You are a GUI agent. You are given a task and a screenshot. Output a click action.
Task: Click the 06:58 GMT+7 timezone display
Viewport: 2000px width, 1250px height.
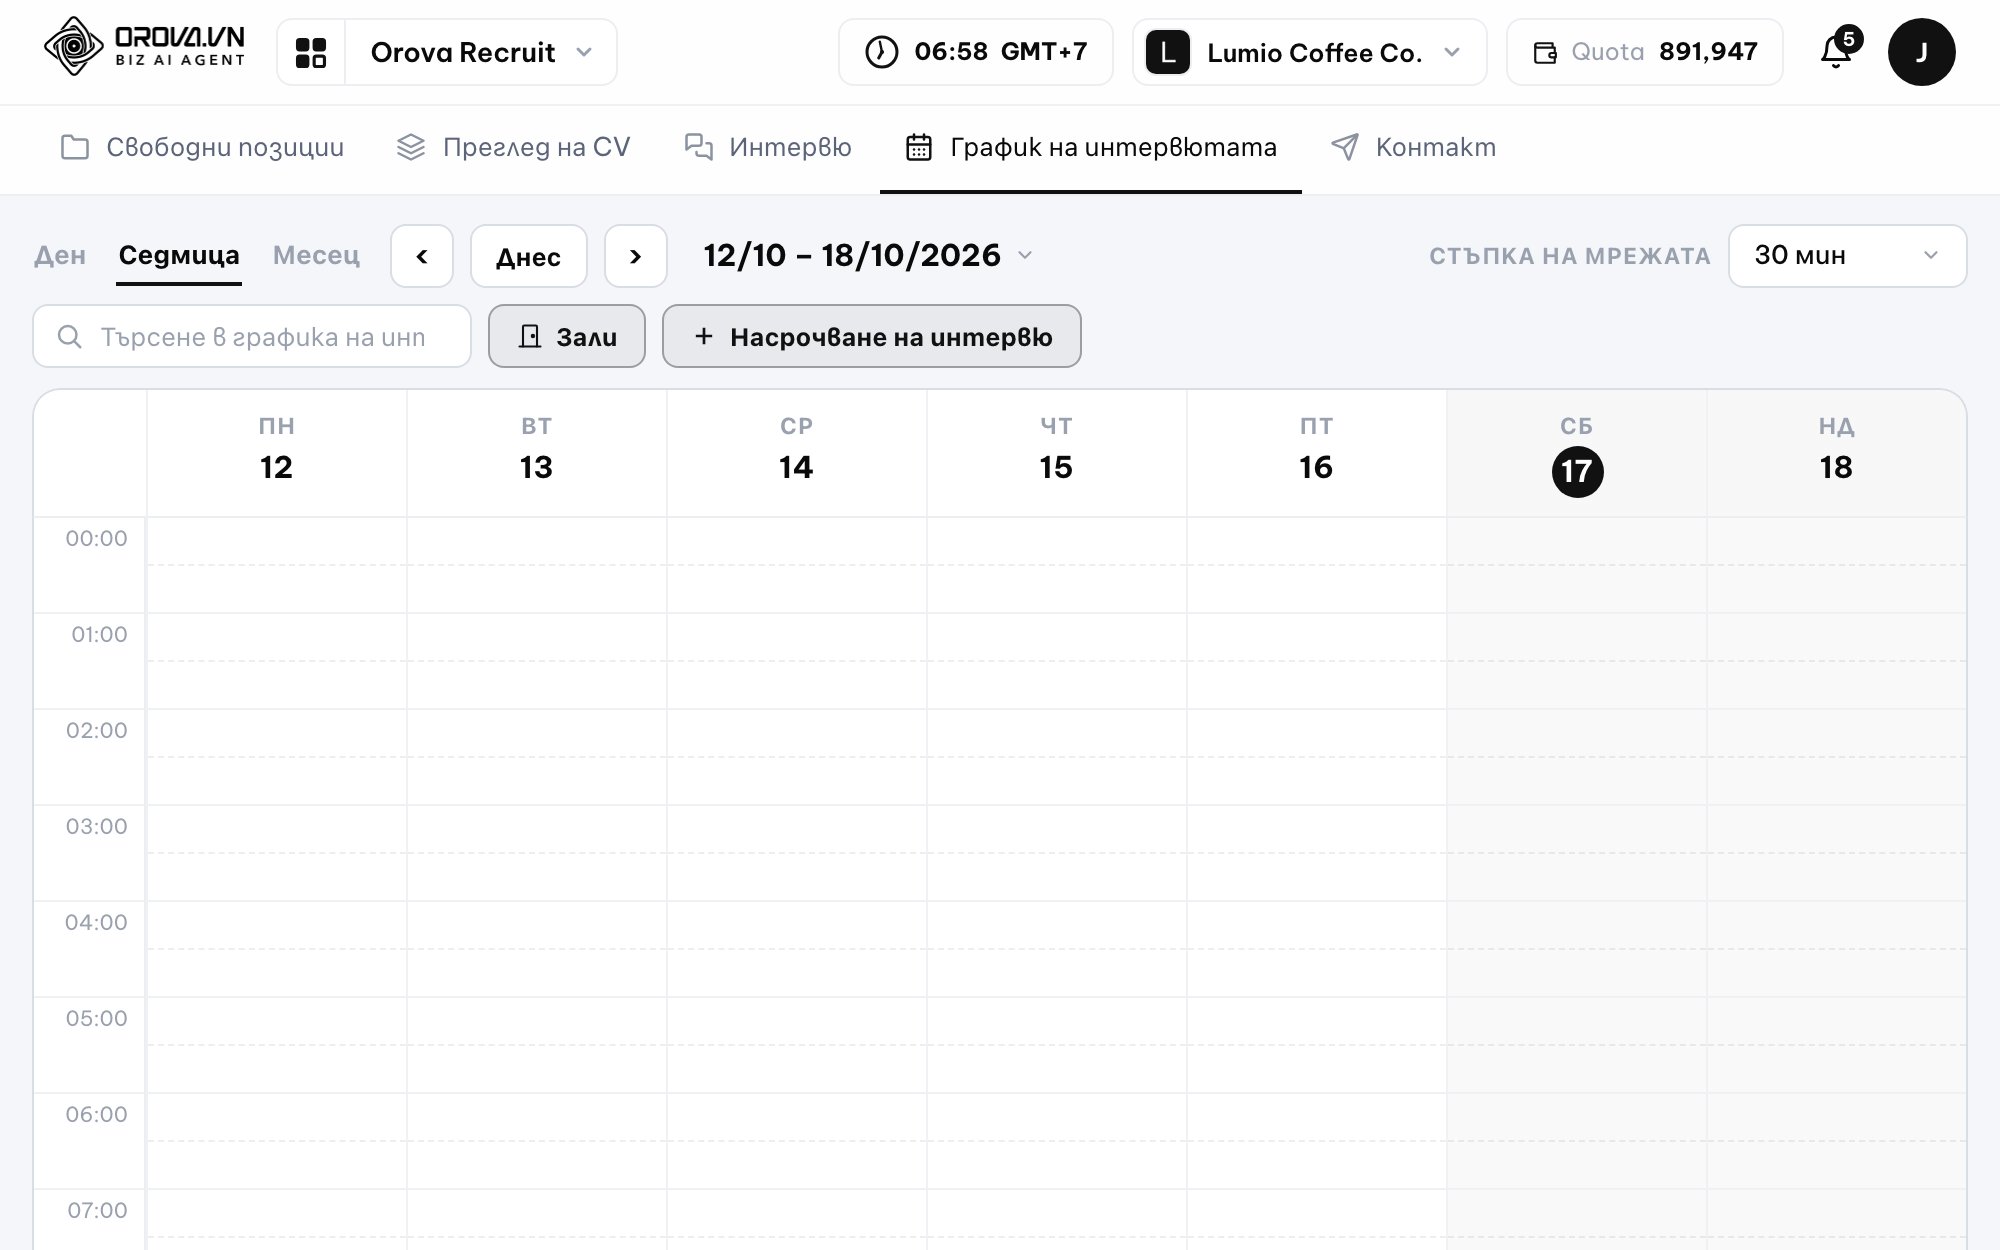pyautogui.click(x=975, y=52)
